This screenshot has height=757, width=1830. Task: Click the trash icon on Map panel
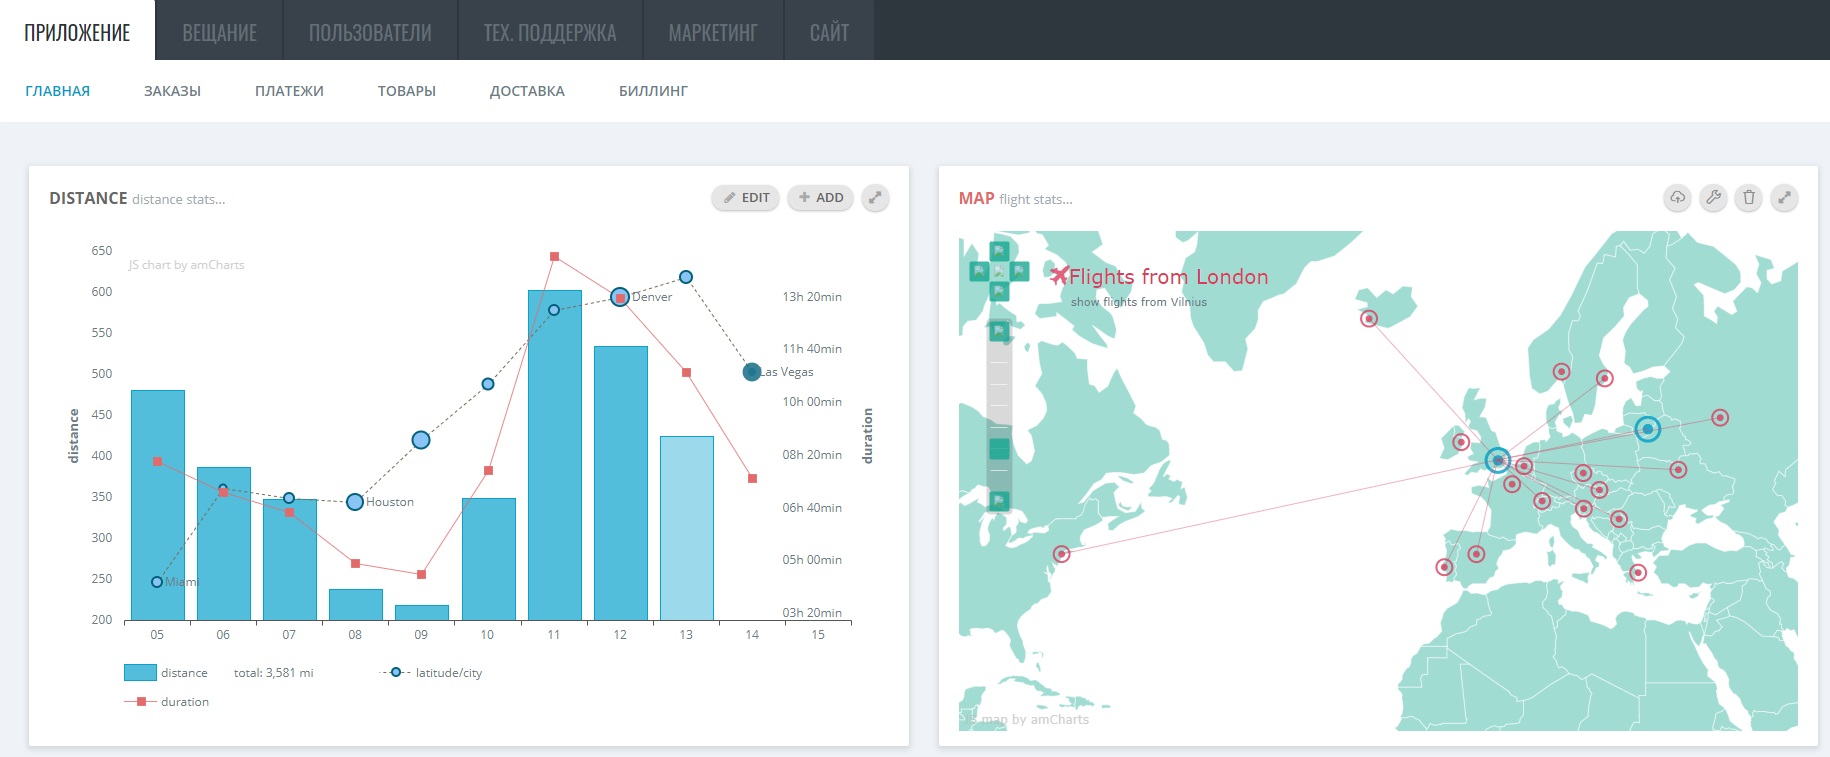(x=1749, y=198)
